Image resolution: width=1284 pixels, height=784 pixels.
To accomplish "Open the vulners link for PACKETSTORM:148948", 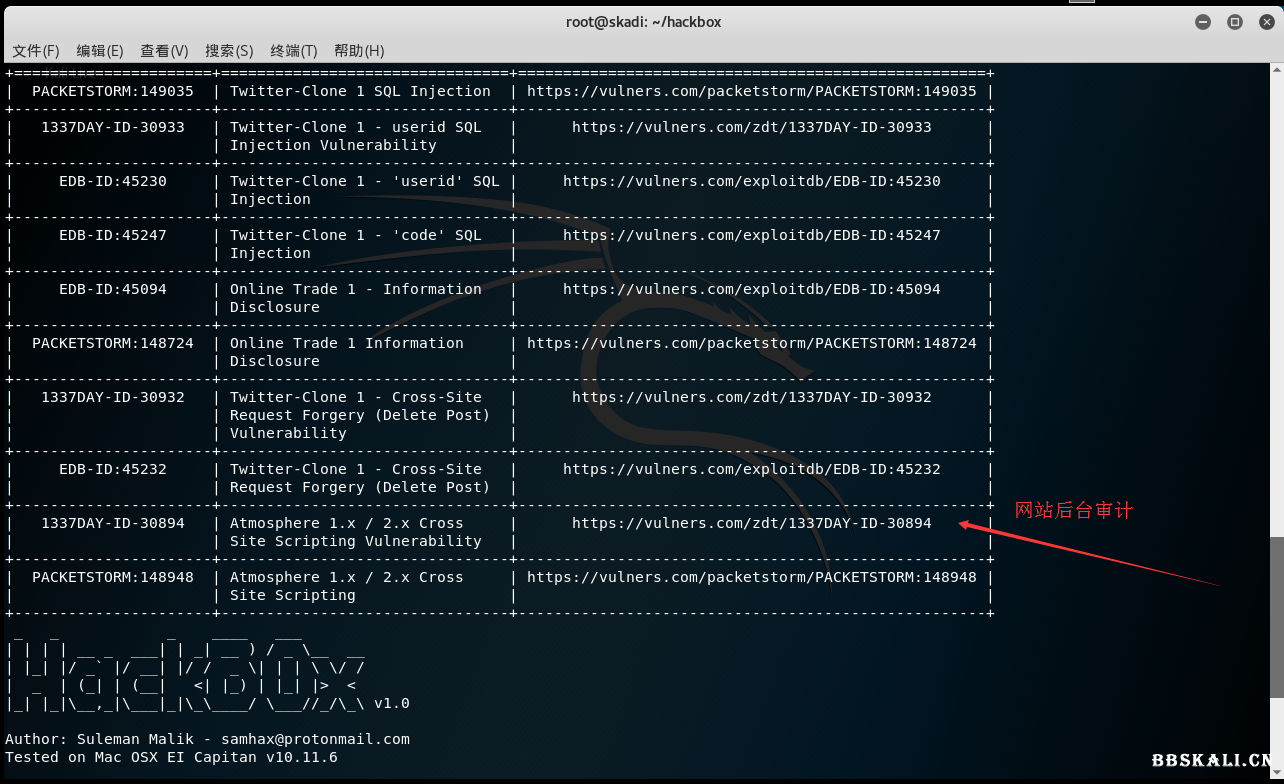I will pyautogui.click(x=751, y=577).
